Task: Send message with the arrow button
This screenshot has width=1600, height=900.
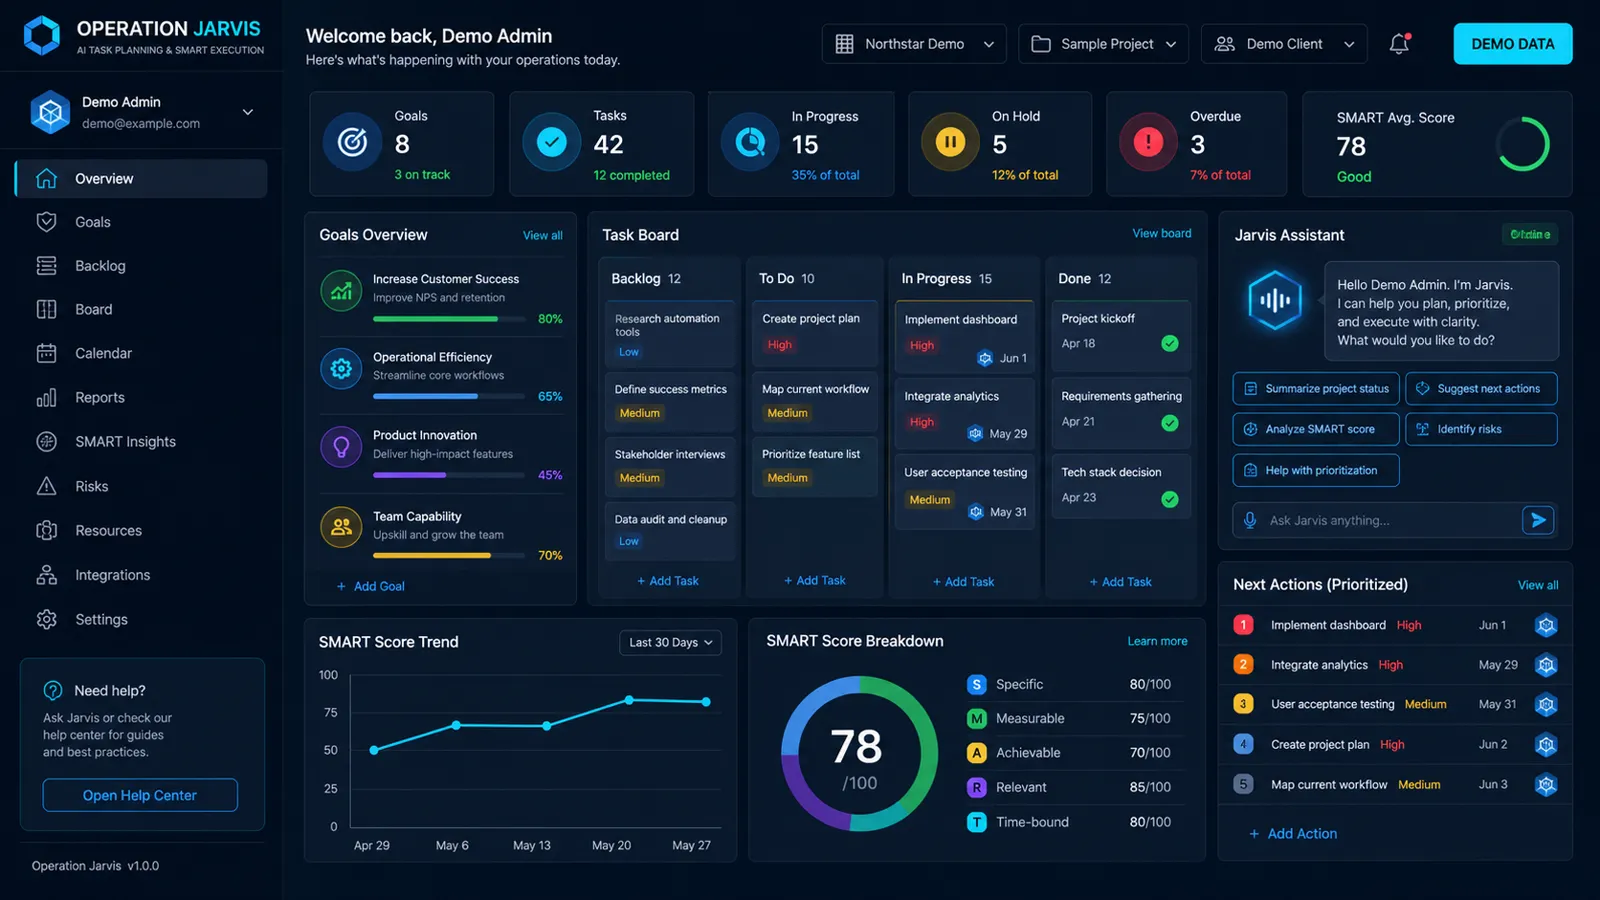Action: coord(1538,520)
